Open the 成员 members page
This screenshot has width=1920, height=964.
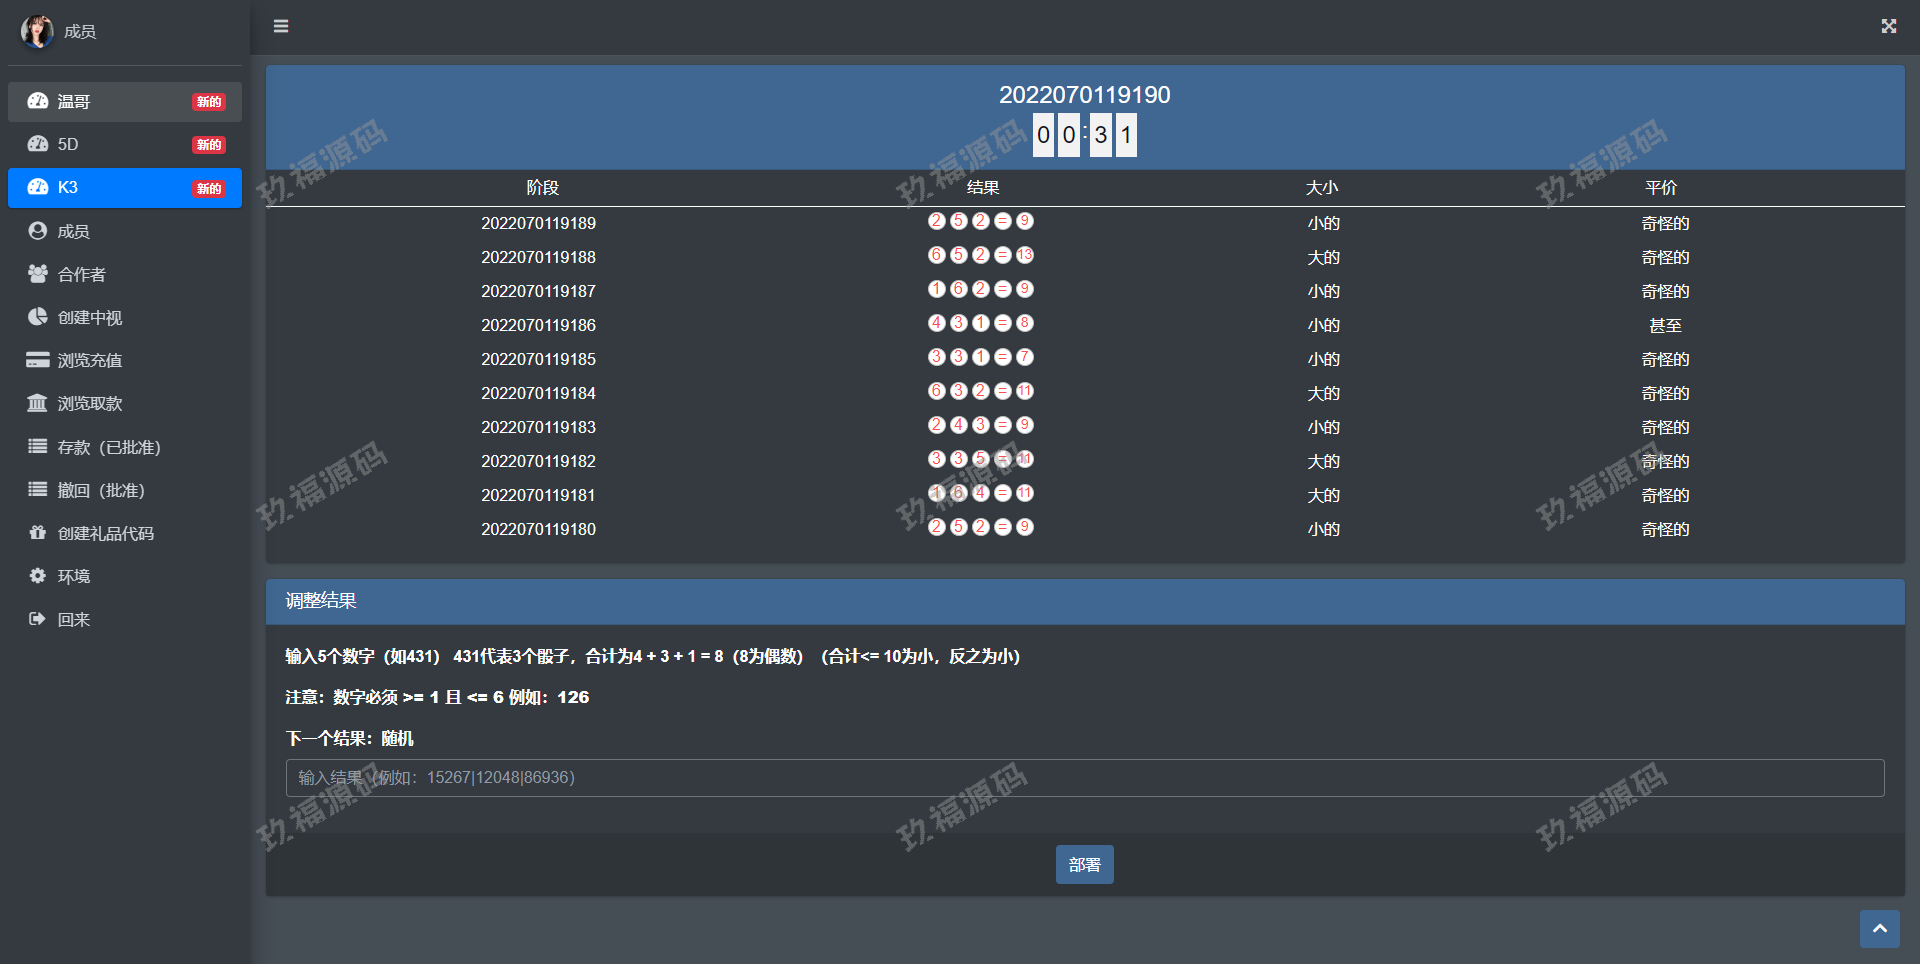coord(74,231)
